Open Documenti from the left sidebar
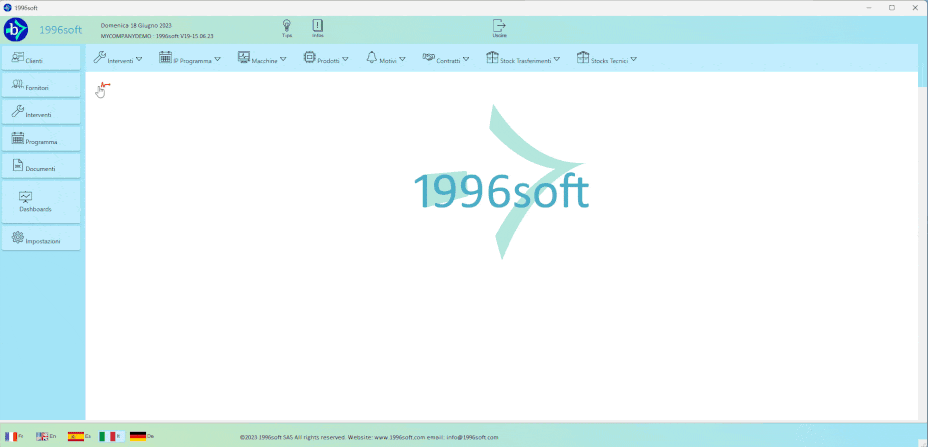 (x=41, y=166)
